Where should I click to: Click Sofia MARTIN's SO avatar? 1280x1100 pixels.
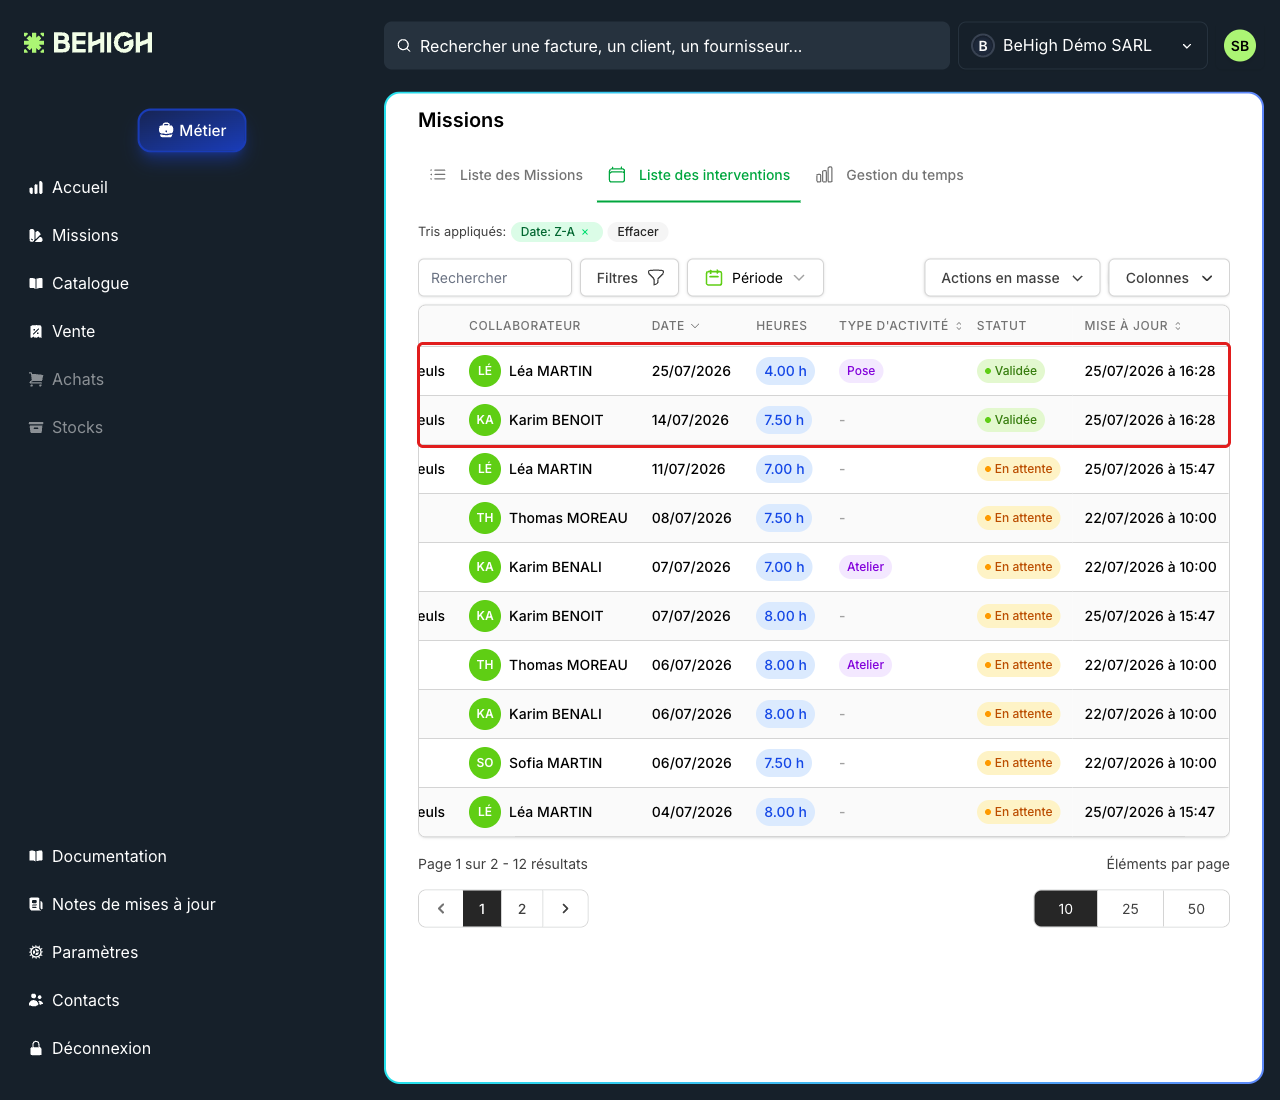tap(485, 763)
